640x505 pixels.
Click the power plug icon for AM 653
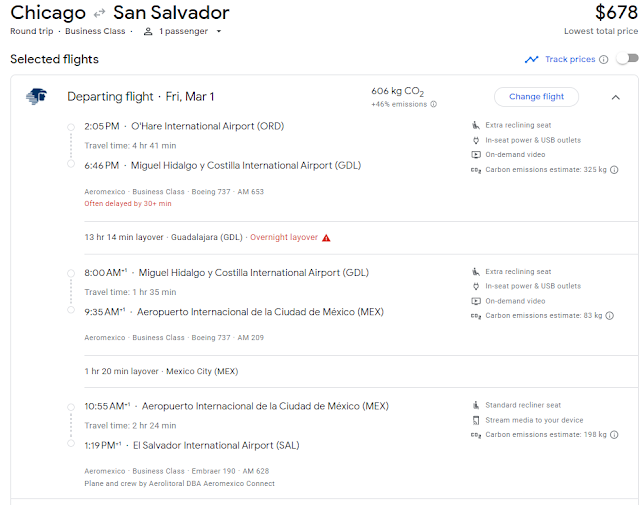(x=476, y=140)
